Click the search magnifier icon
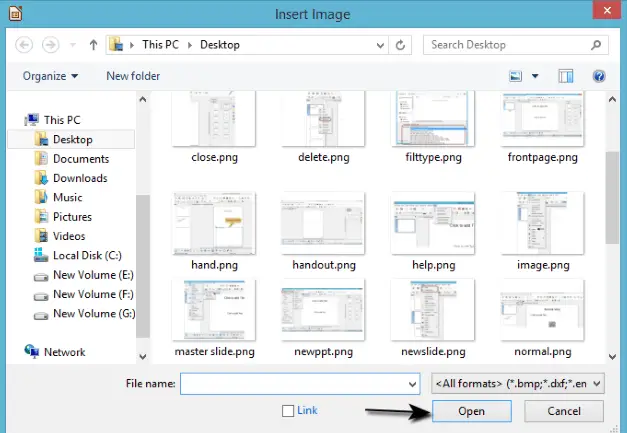The width and height of the screenshot is (627, 433). [x=596, y=45]
